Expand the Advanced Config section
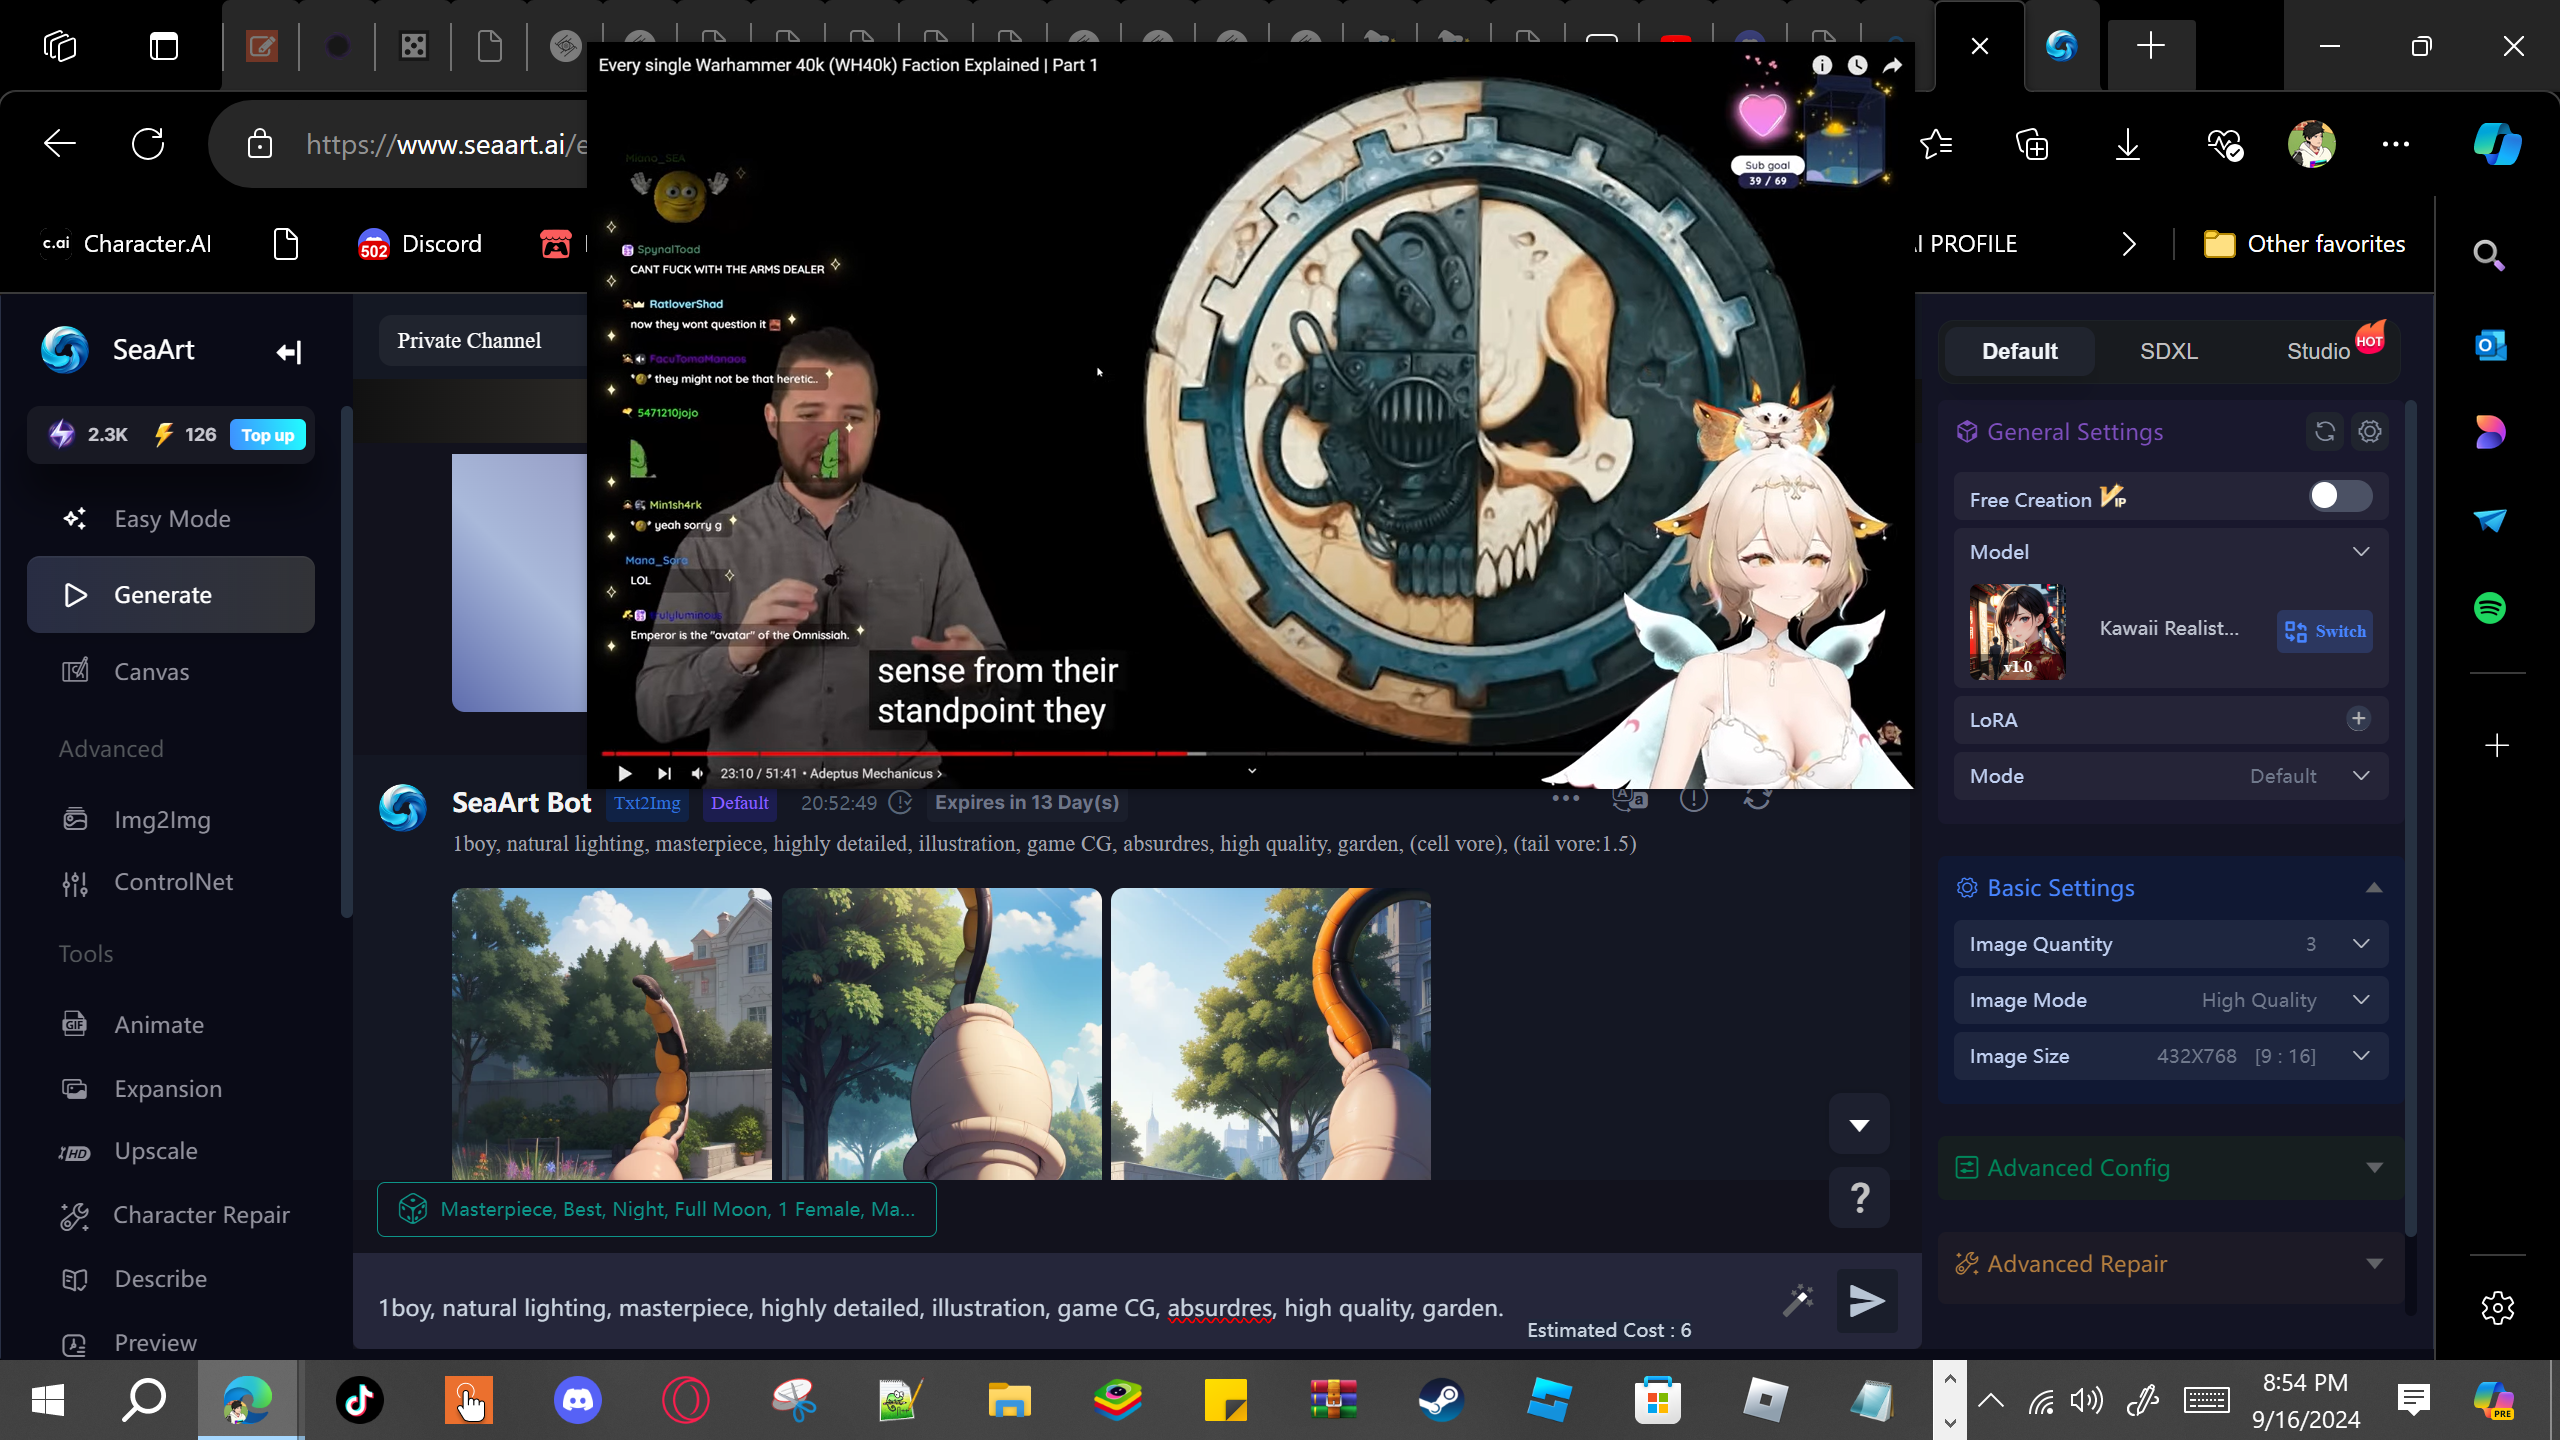The height and width of the screenshot is (1440, 2560). tap(2374, 1168)
